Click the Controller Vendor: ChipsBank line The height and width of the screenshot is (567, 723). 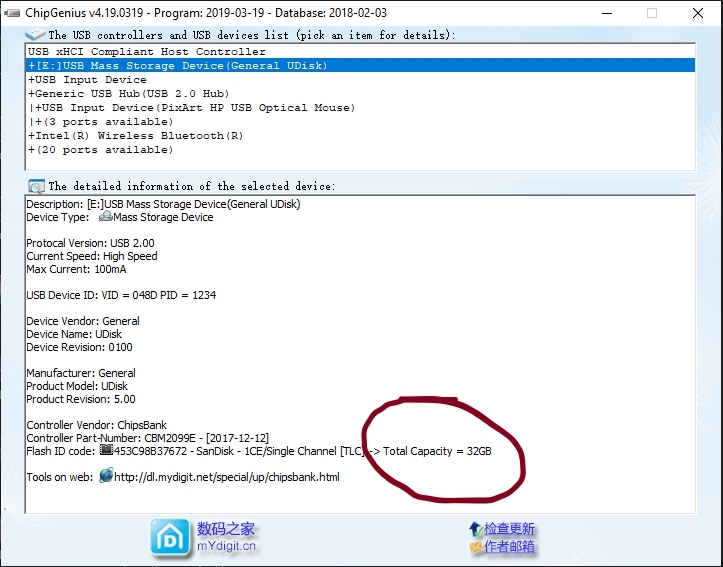coord(96,425)
